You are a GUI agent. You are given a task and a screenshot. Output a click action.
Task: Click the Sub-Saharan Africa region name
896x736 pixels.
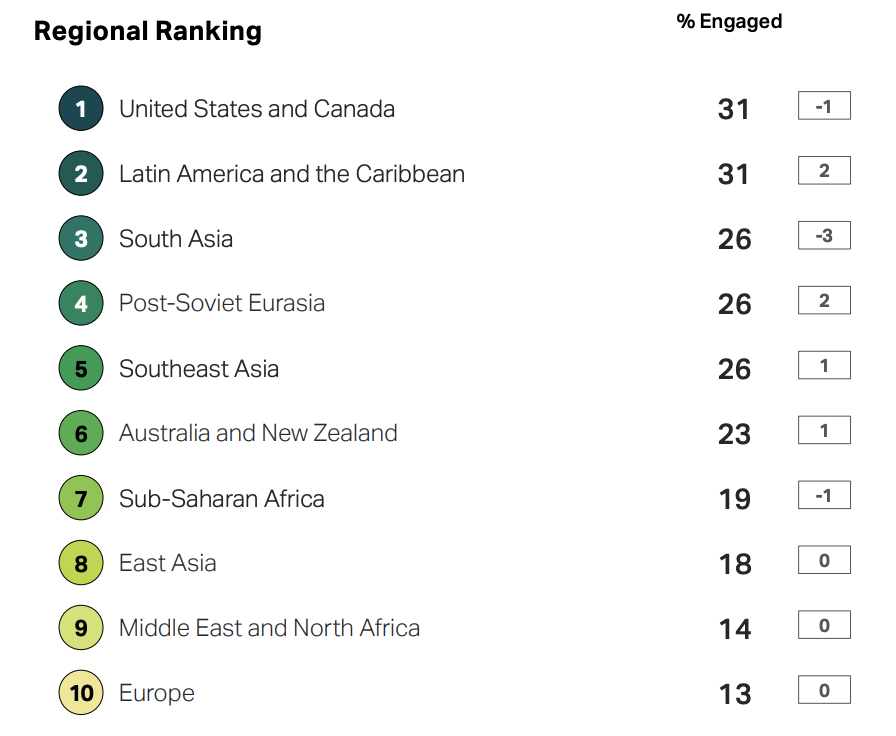pos(222,499)
